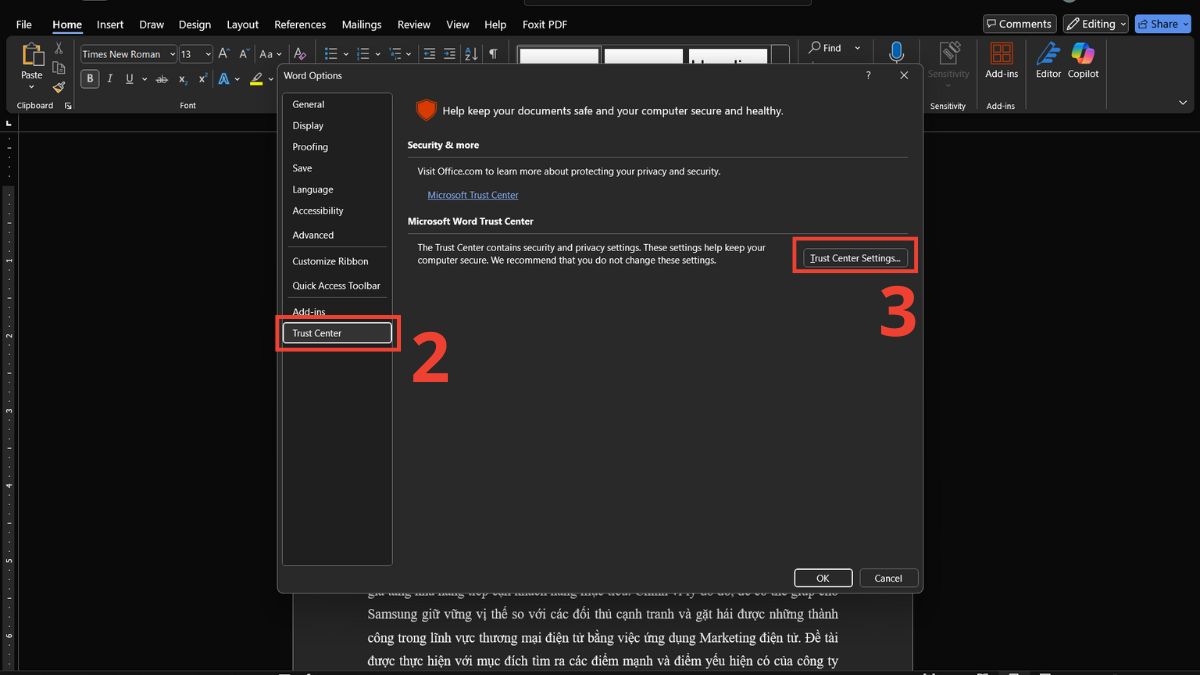Open the Foxit PDF menu
Image resolution: width=1200 pixels, height=675 pixels.
[x=544, y=24]
